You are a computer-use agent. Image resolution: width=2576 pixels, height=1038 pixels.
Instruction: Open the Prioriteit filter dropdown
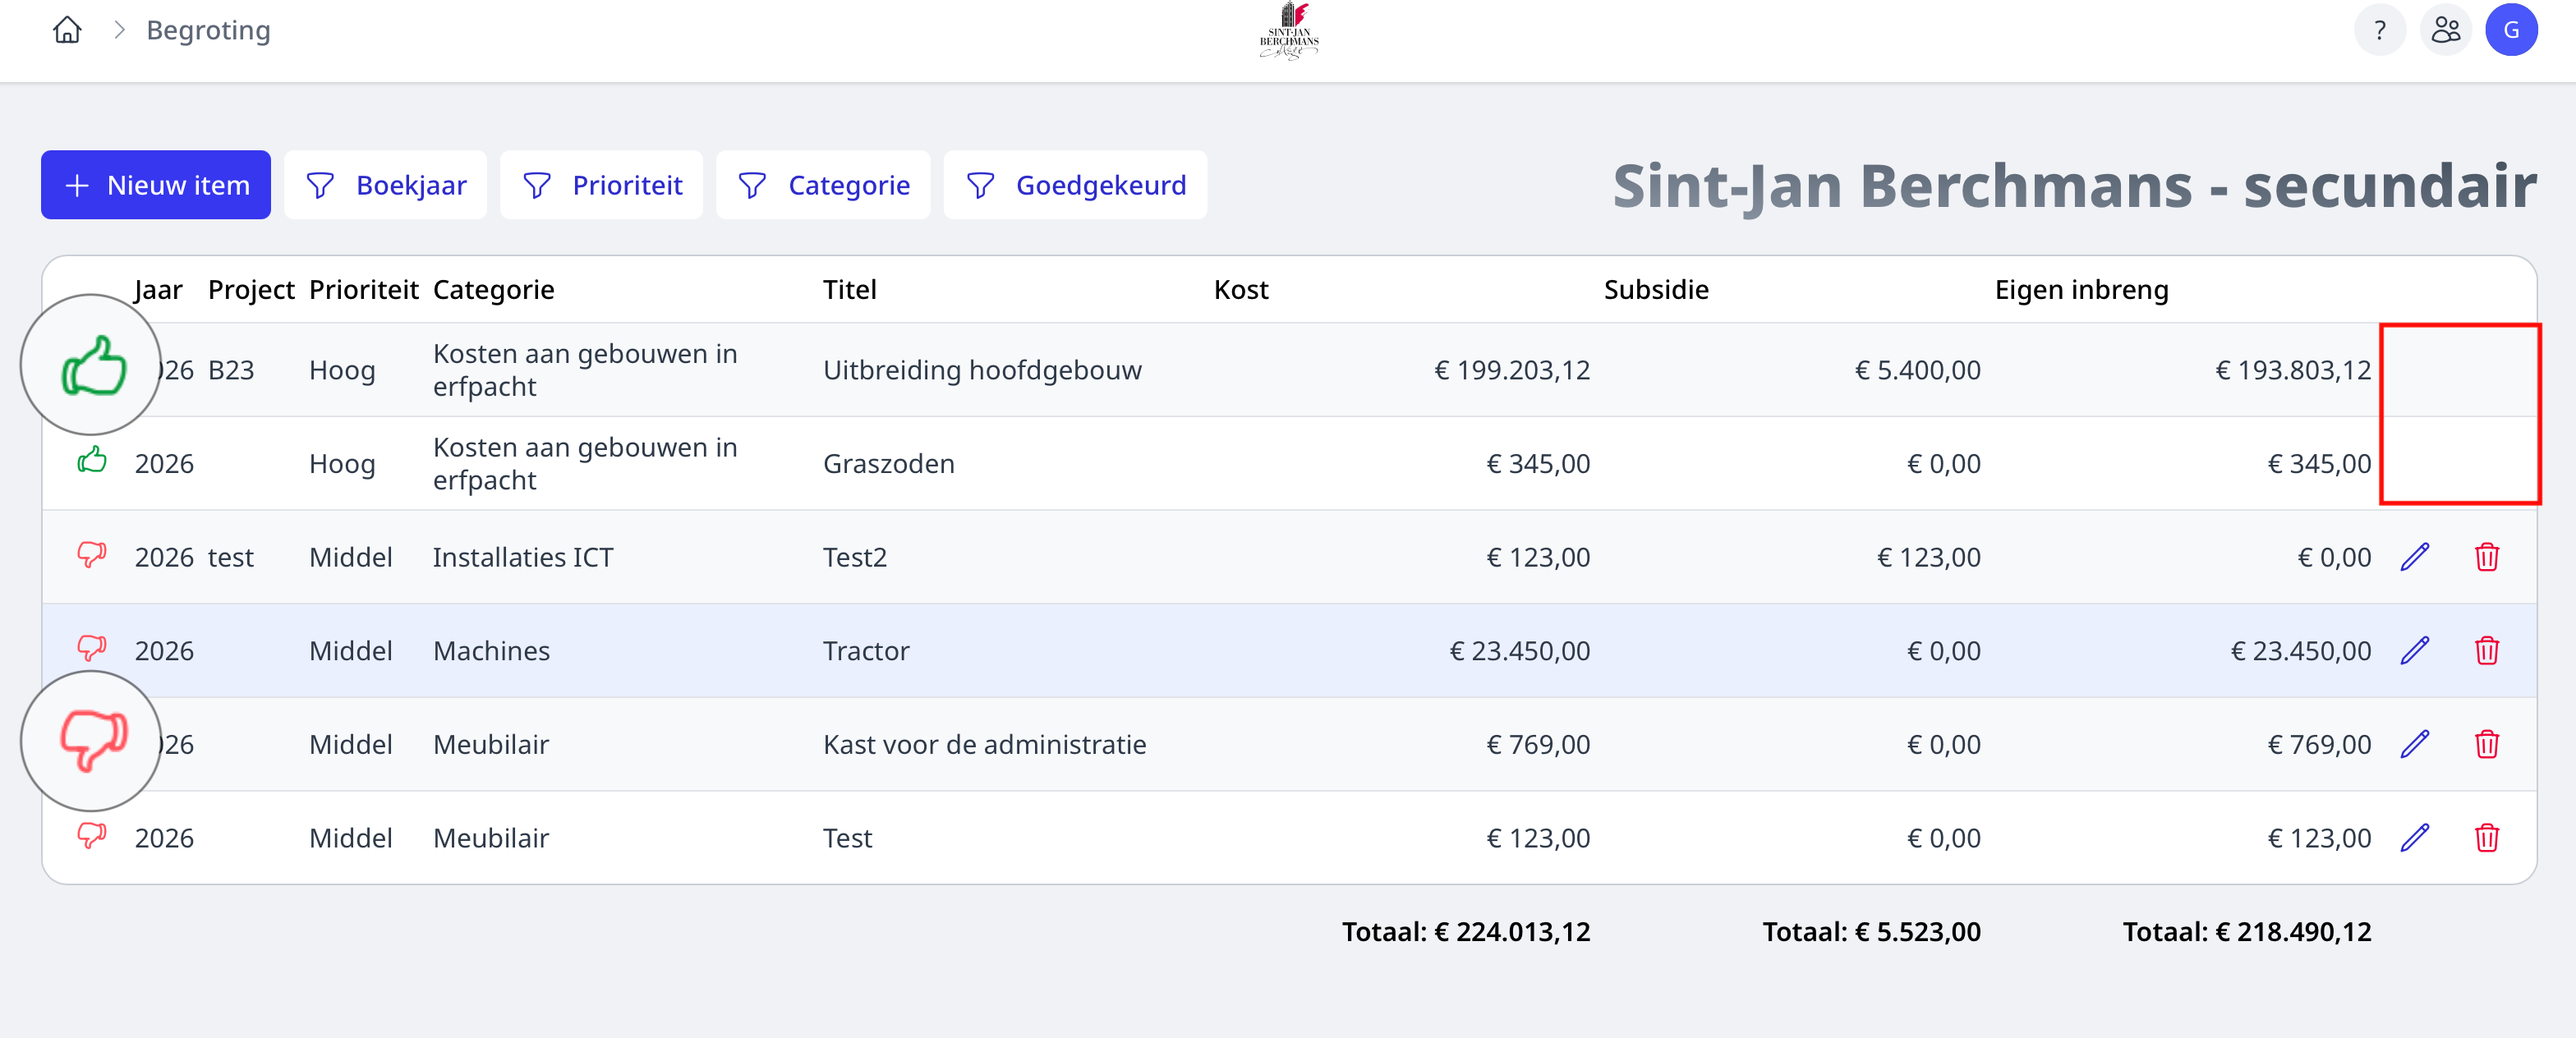point(602,185)
